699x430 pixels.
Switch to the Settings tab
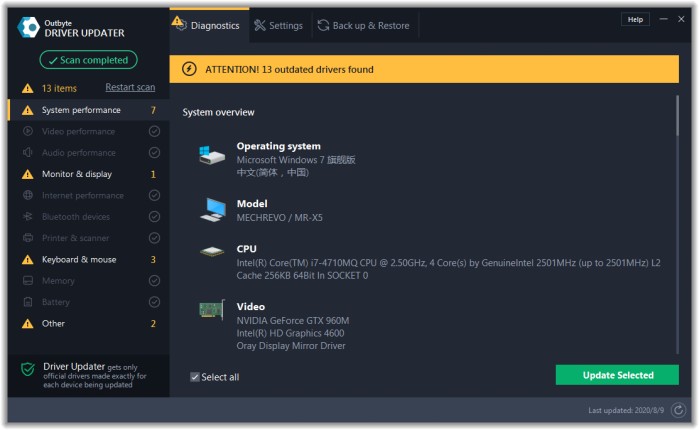279,25
